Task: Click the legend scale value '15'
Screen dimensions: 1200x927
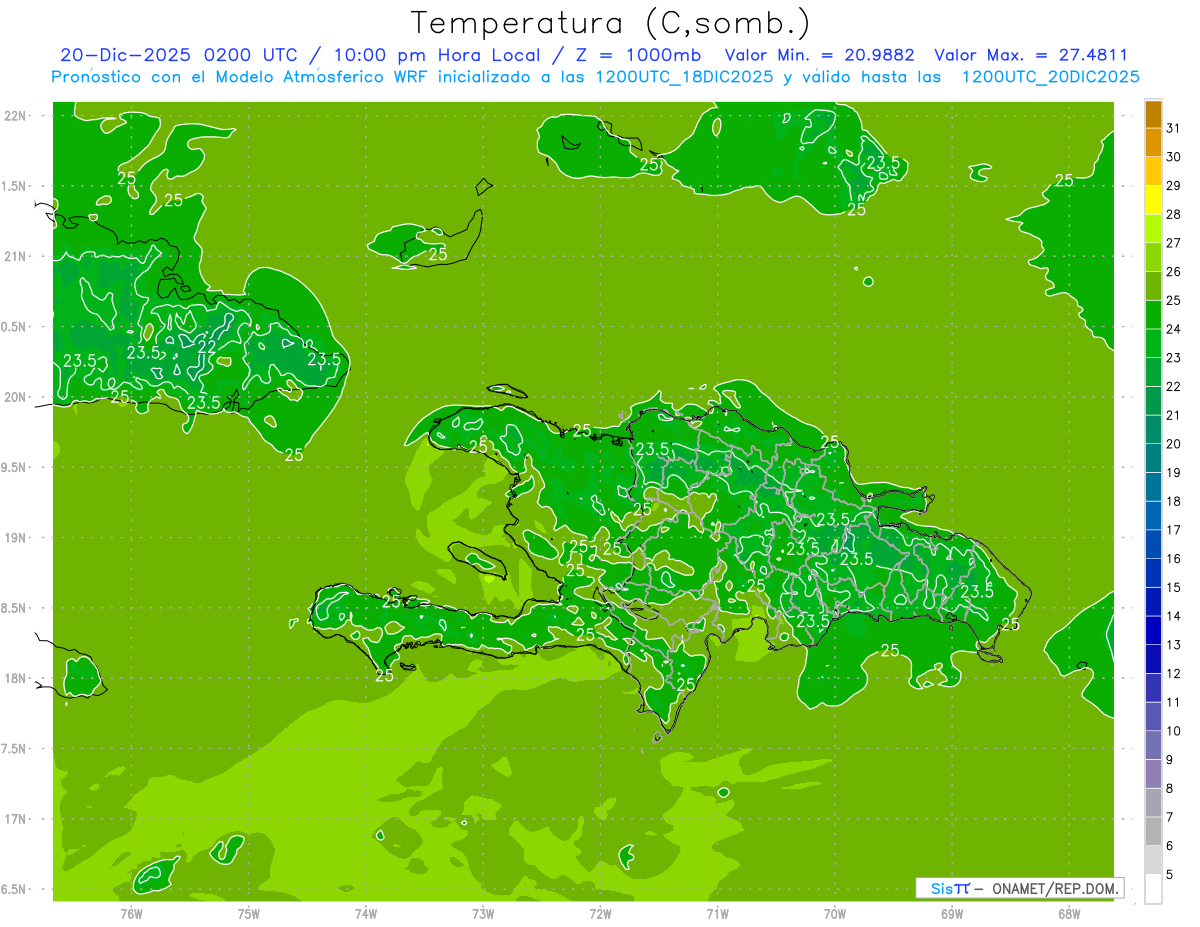Action: [x=1174, y=588]
